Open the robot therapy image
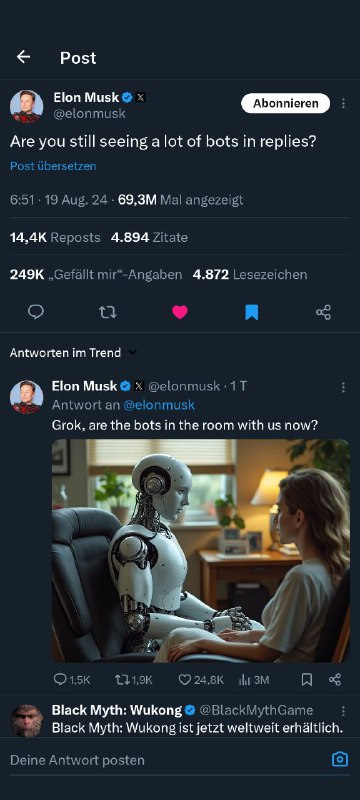 click(x=201, y=551)
